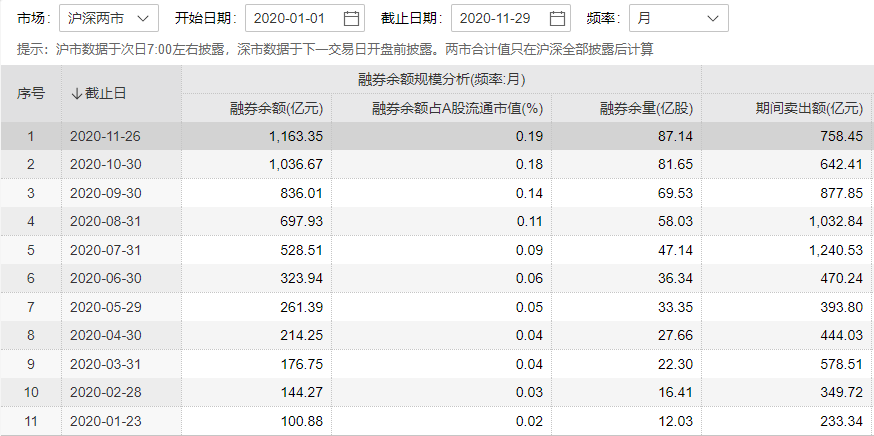Screen dimensions: 874x436
Task: Click the 融券余量(亿股) column header
Action: point(640,108)
